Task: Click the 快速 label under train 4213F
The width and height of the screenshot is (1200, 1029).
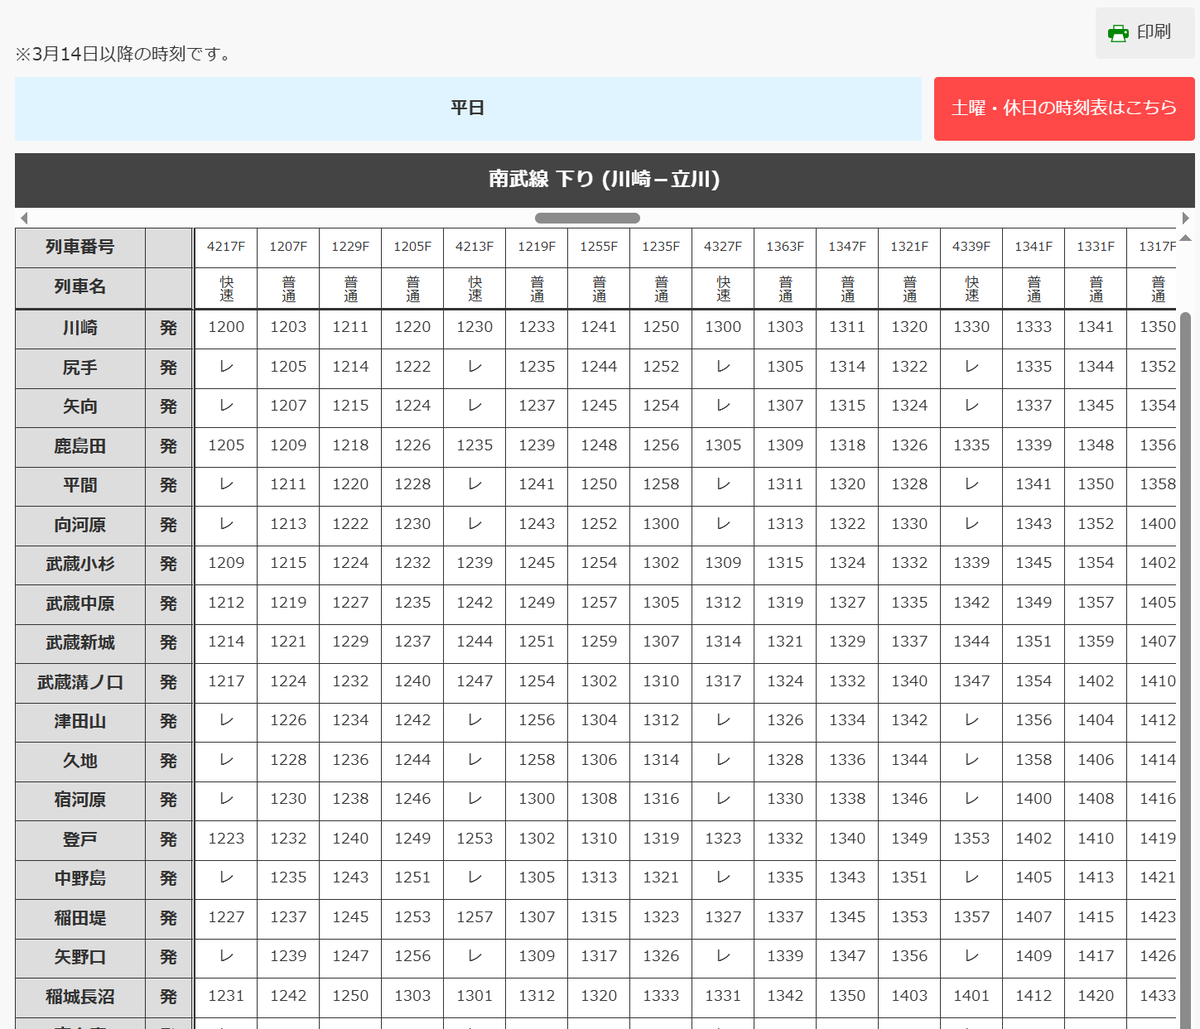Action: 474,287
